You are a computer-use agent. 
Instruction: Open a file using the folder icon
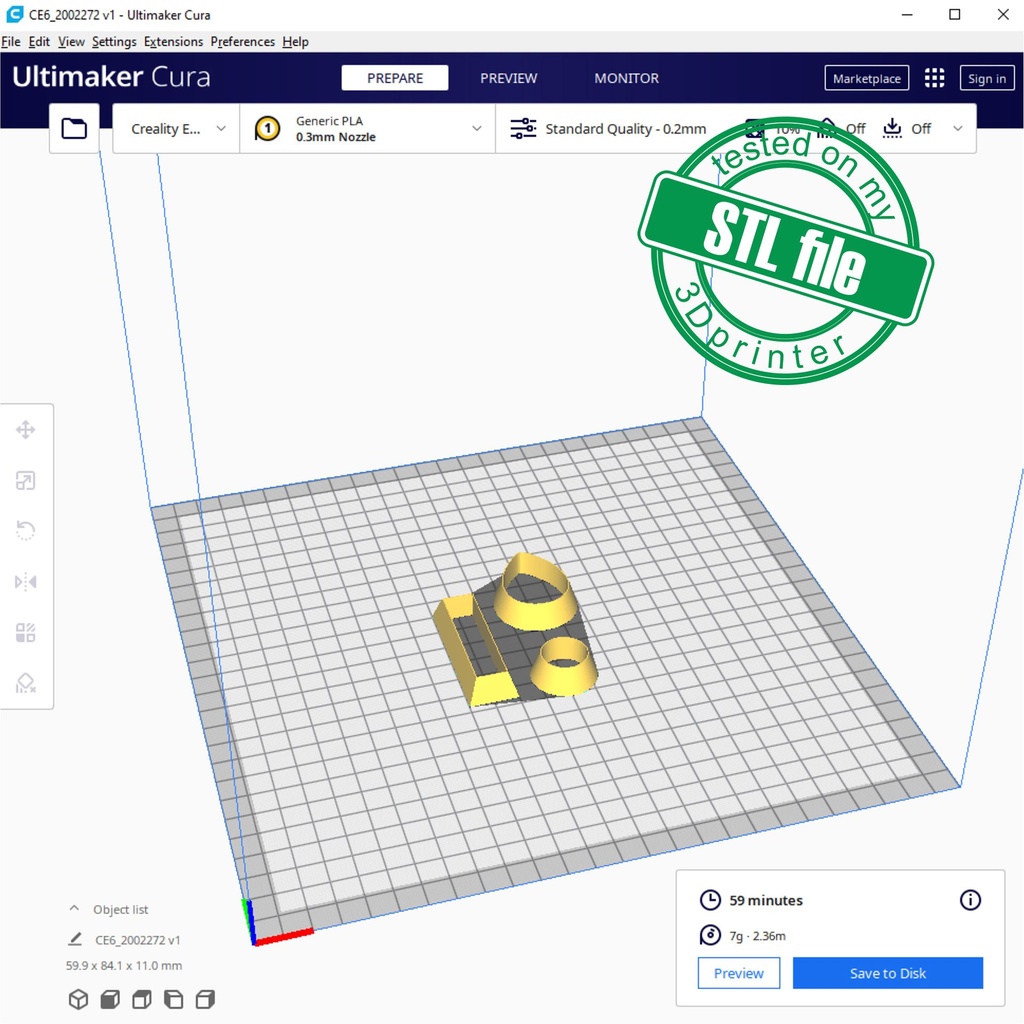pyautogui.click(x=74, y=128)
